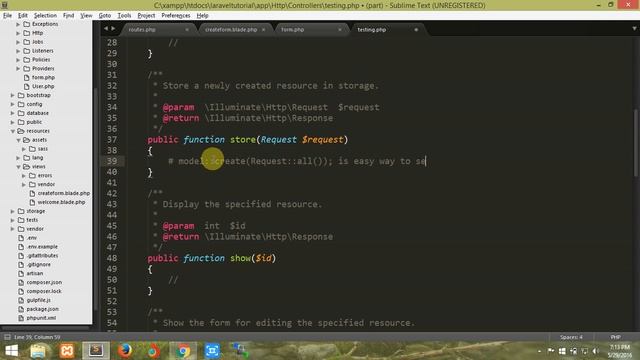This screenshot has width=640, height=360.
Task: Open gulpfile.js in the sidebar
Action: tap(38, 300)
